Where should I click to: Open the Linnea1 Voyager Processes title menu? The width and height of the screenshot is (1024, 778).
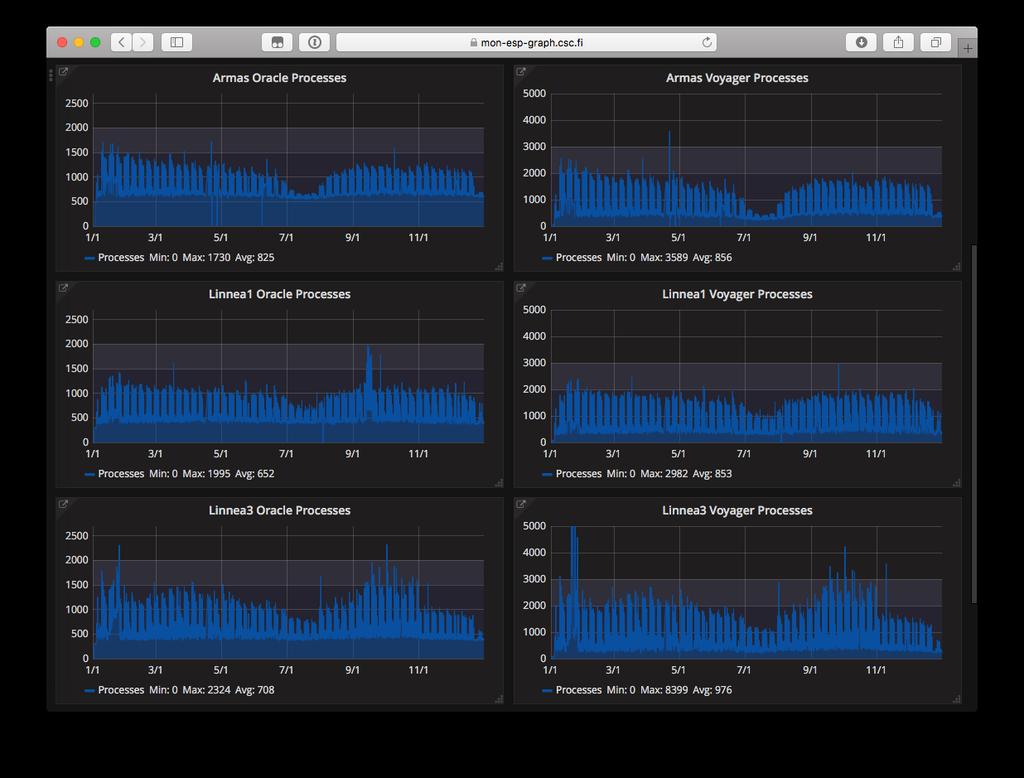[737, 294]
